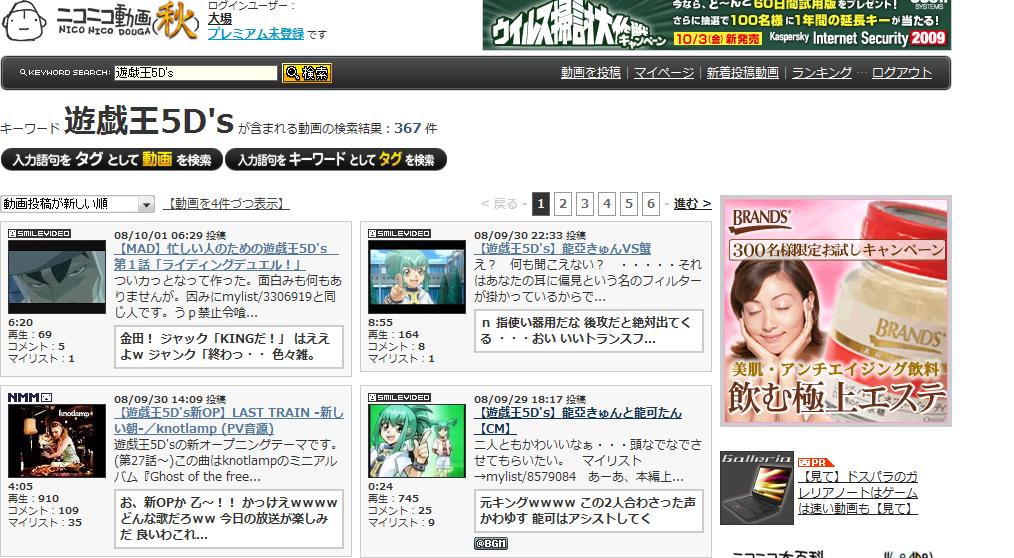Open title link 【MAD】忙しい人のための遊戯王5D's
Viewport: 1014px width, 558px height.
tap(226, 257)
